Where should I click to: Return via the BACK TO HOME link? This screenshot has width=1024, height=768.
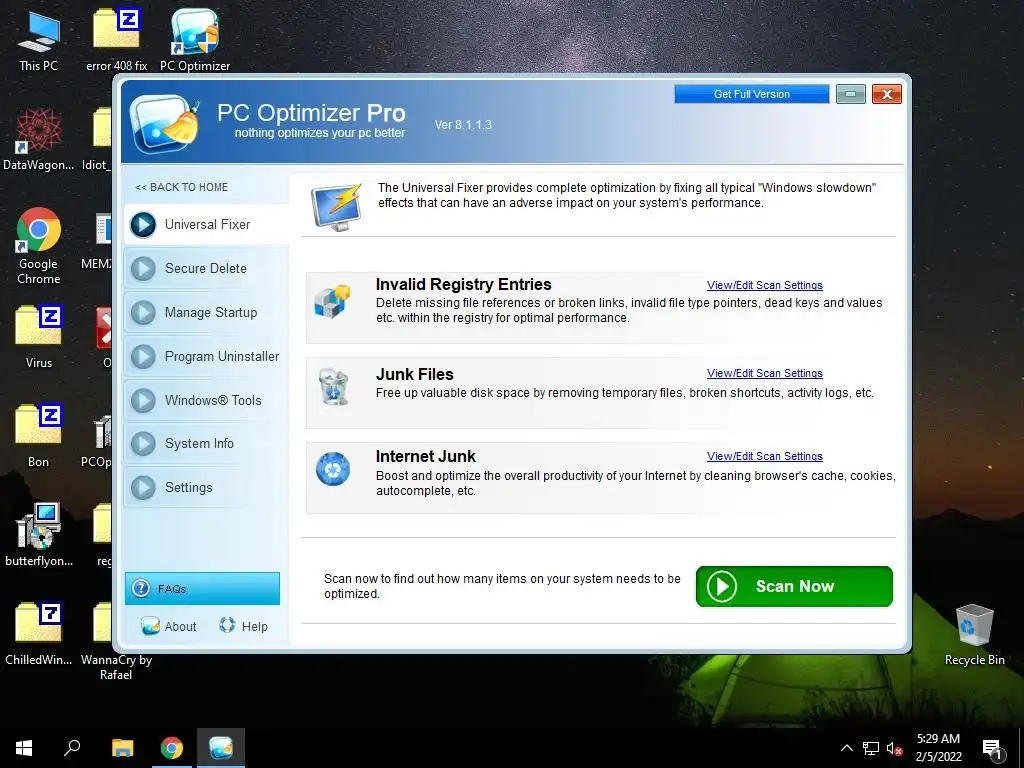pyautogui.click(x=182, y=187)
